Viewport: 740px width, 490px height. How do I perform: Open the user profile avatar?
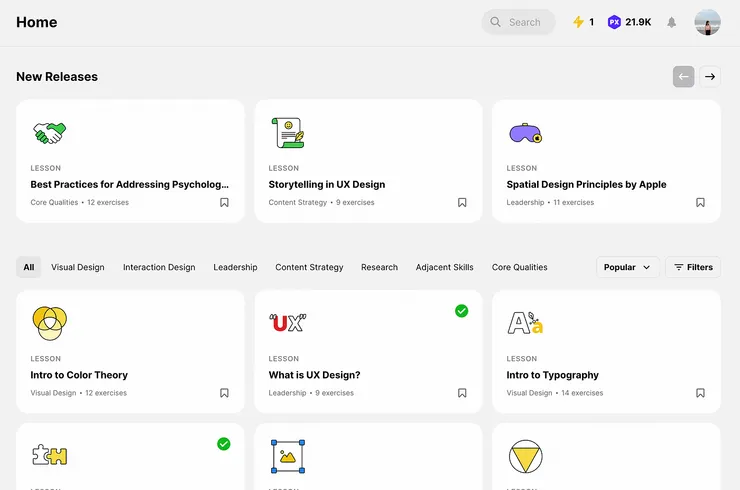tap(707, 22)
